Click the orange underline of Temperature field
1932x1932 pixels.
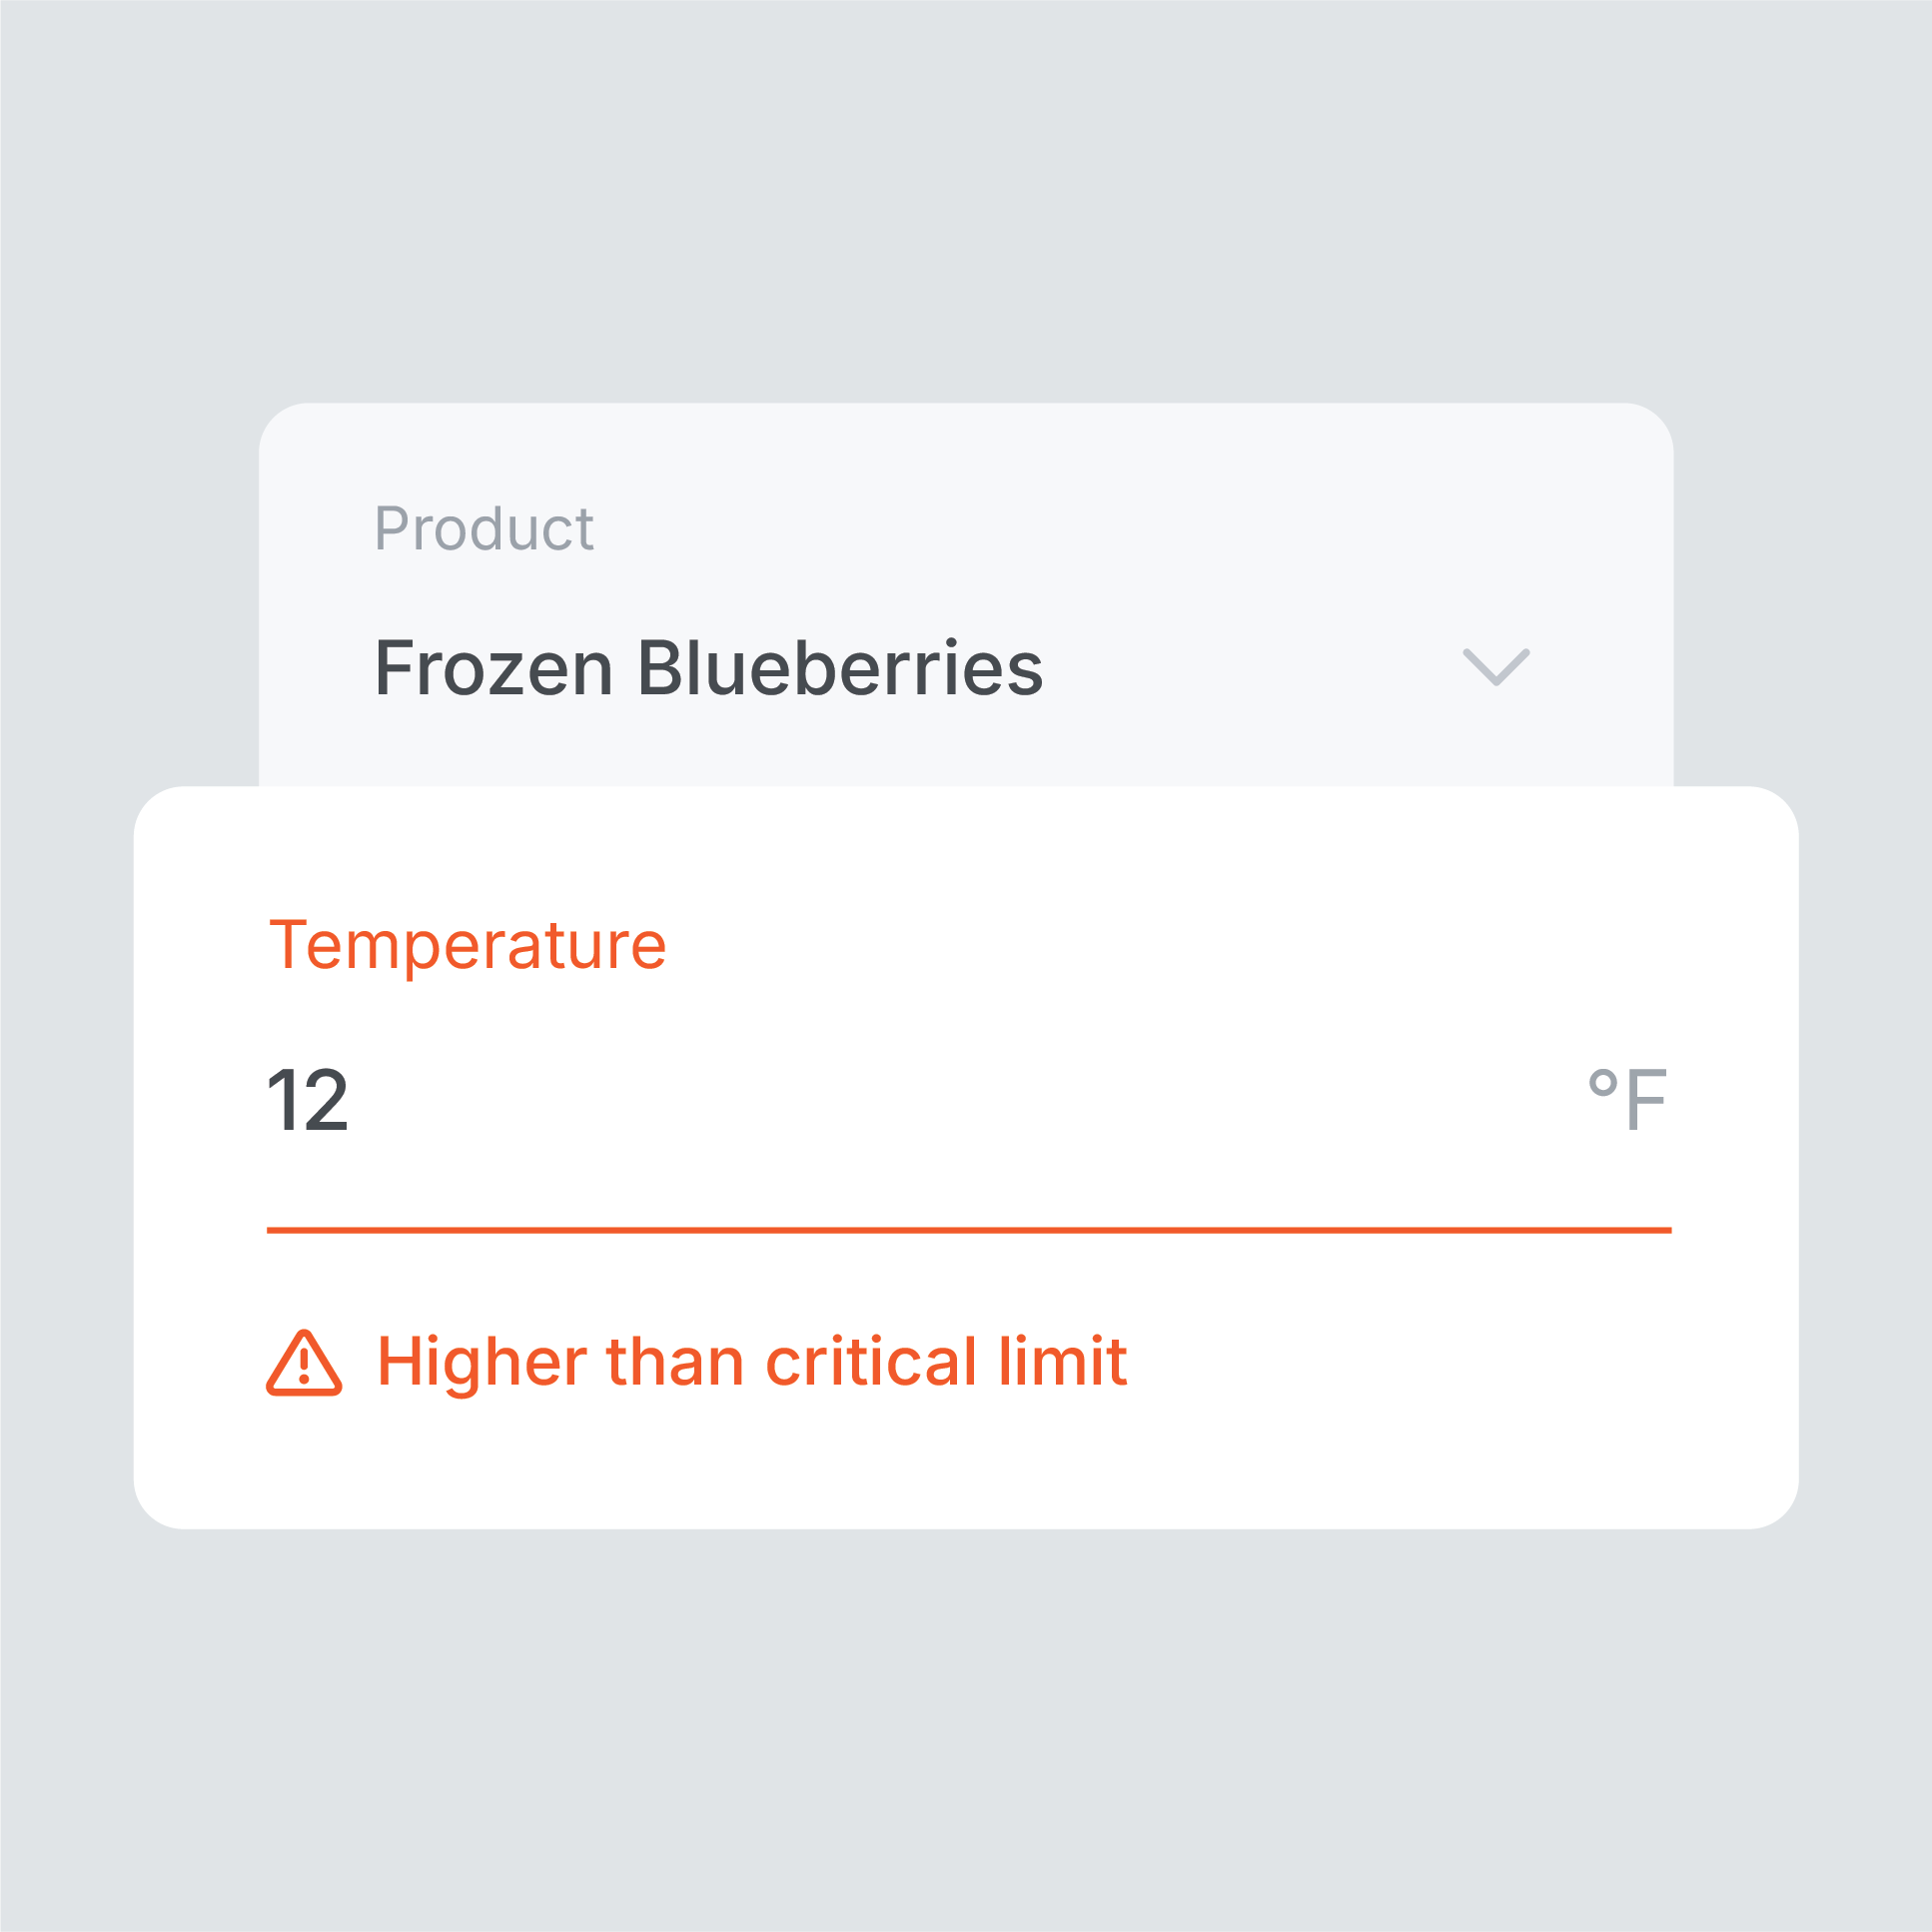click(x=969, y=1230)
